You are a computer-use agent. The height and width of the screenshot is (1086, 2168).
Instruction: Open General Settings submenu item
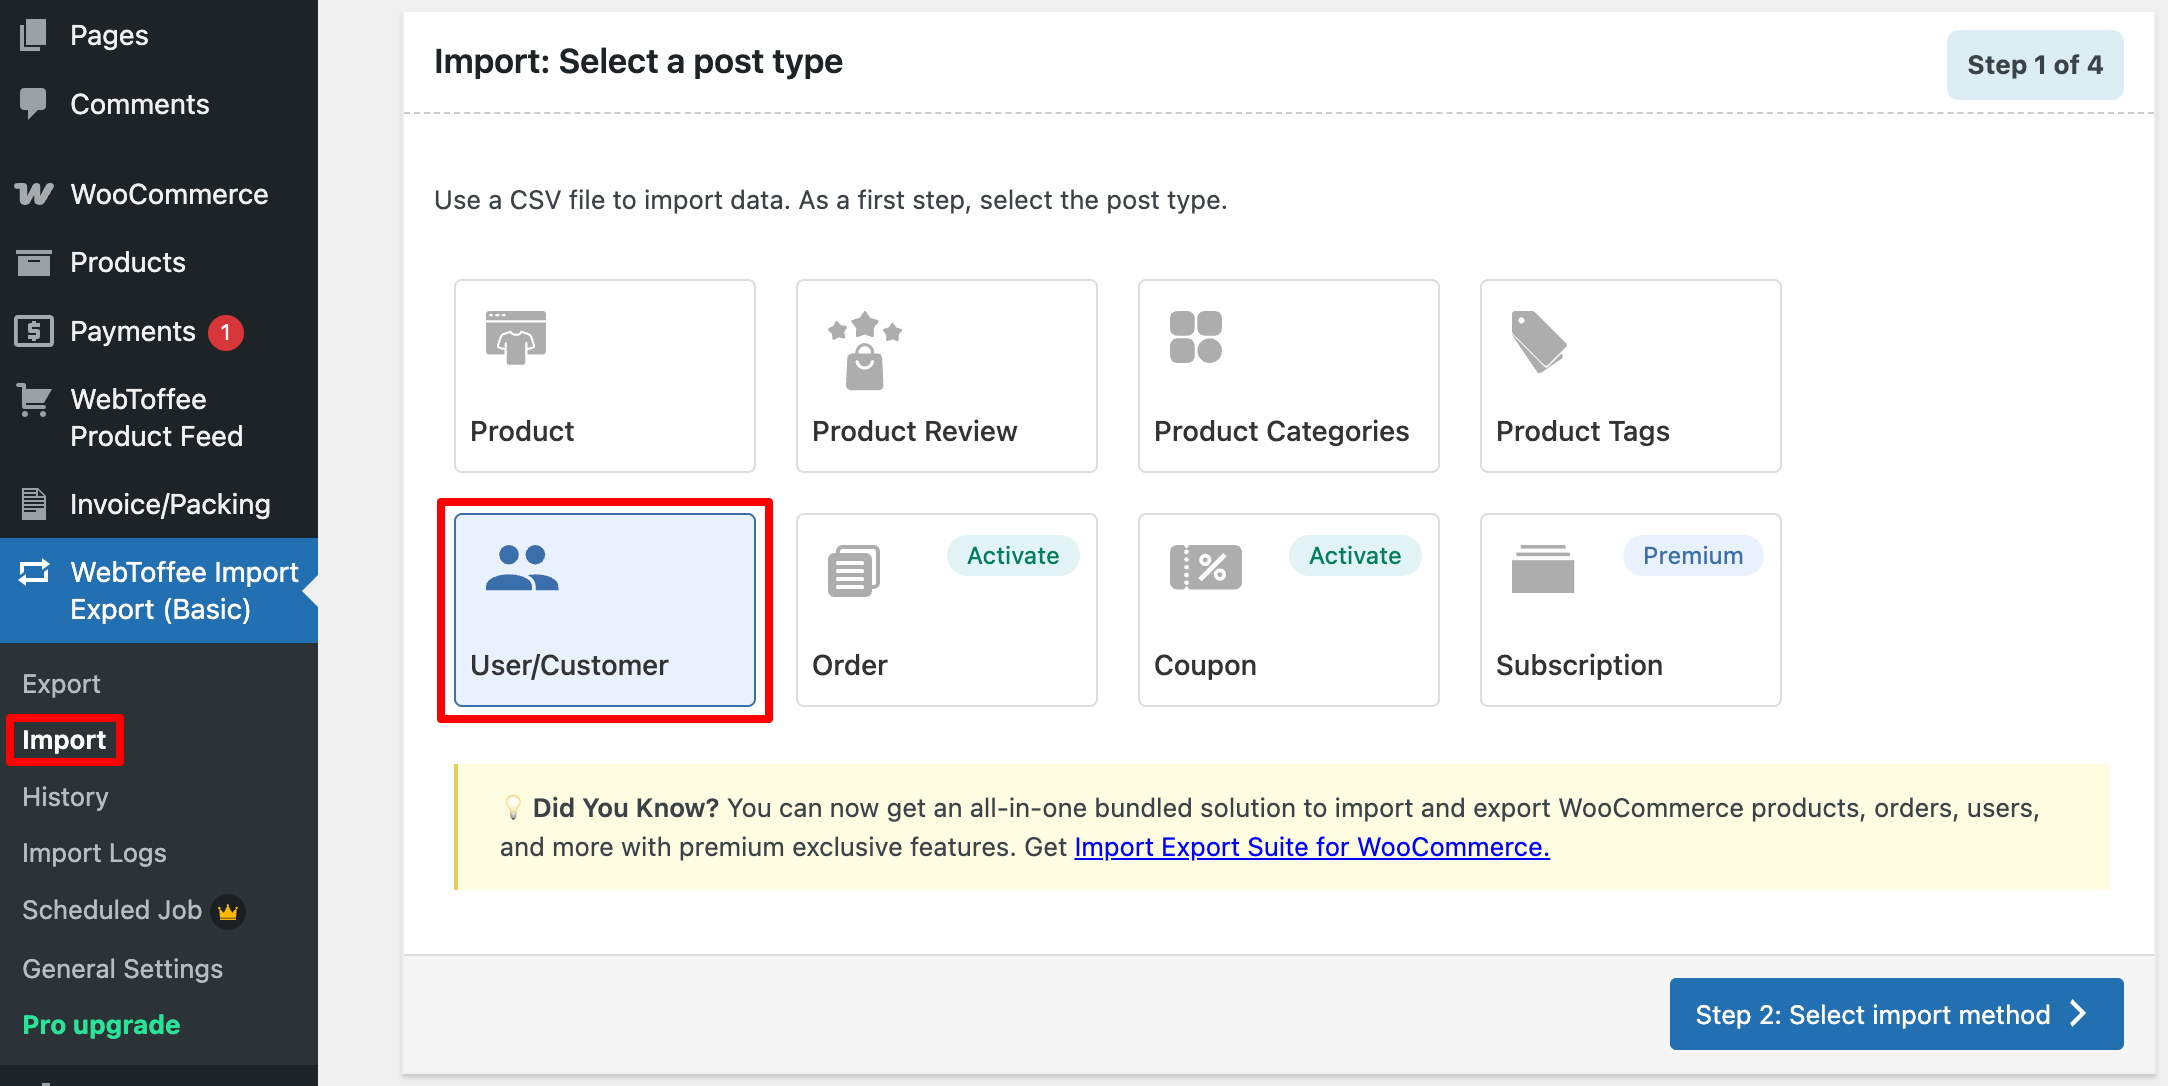pos(122,969)
